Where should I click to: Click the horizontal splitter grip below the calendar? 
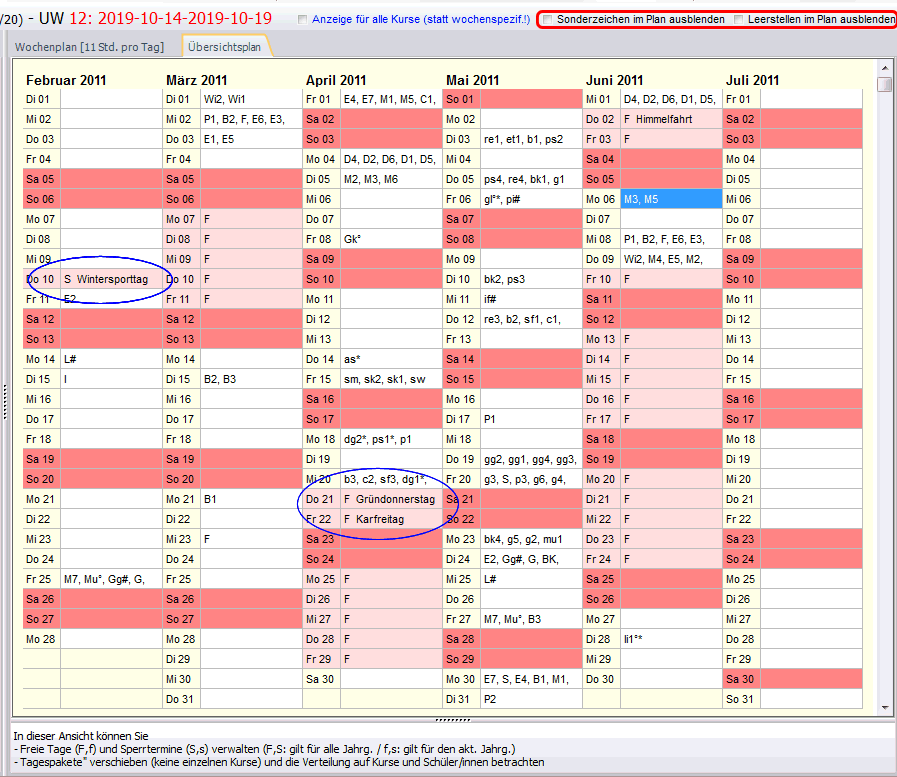pyautogui.click(x=453, y=719)
